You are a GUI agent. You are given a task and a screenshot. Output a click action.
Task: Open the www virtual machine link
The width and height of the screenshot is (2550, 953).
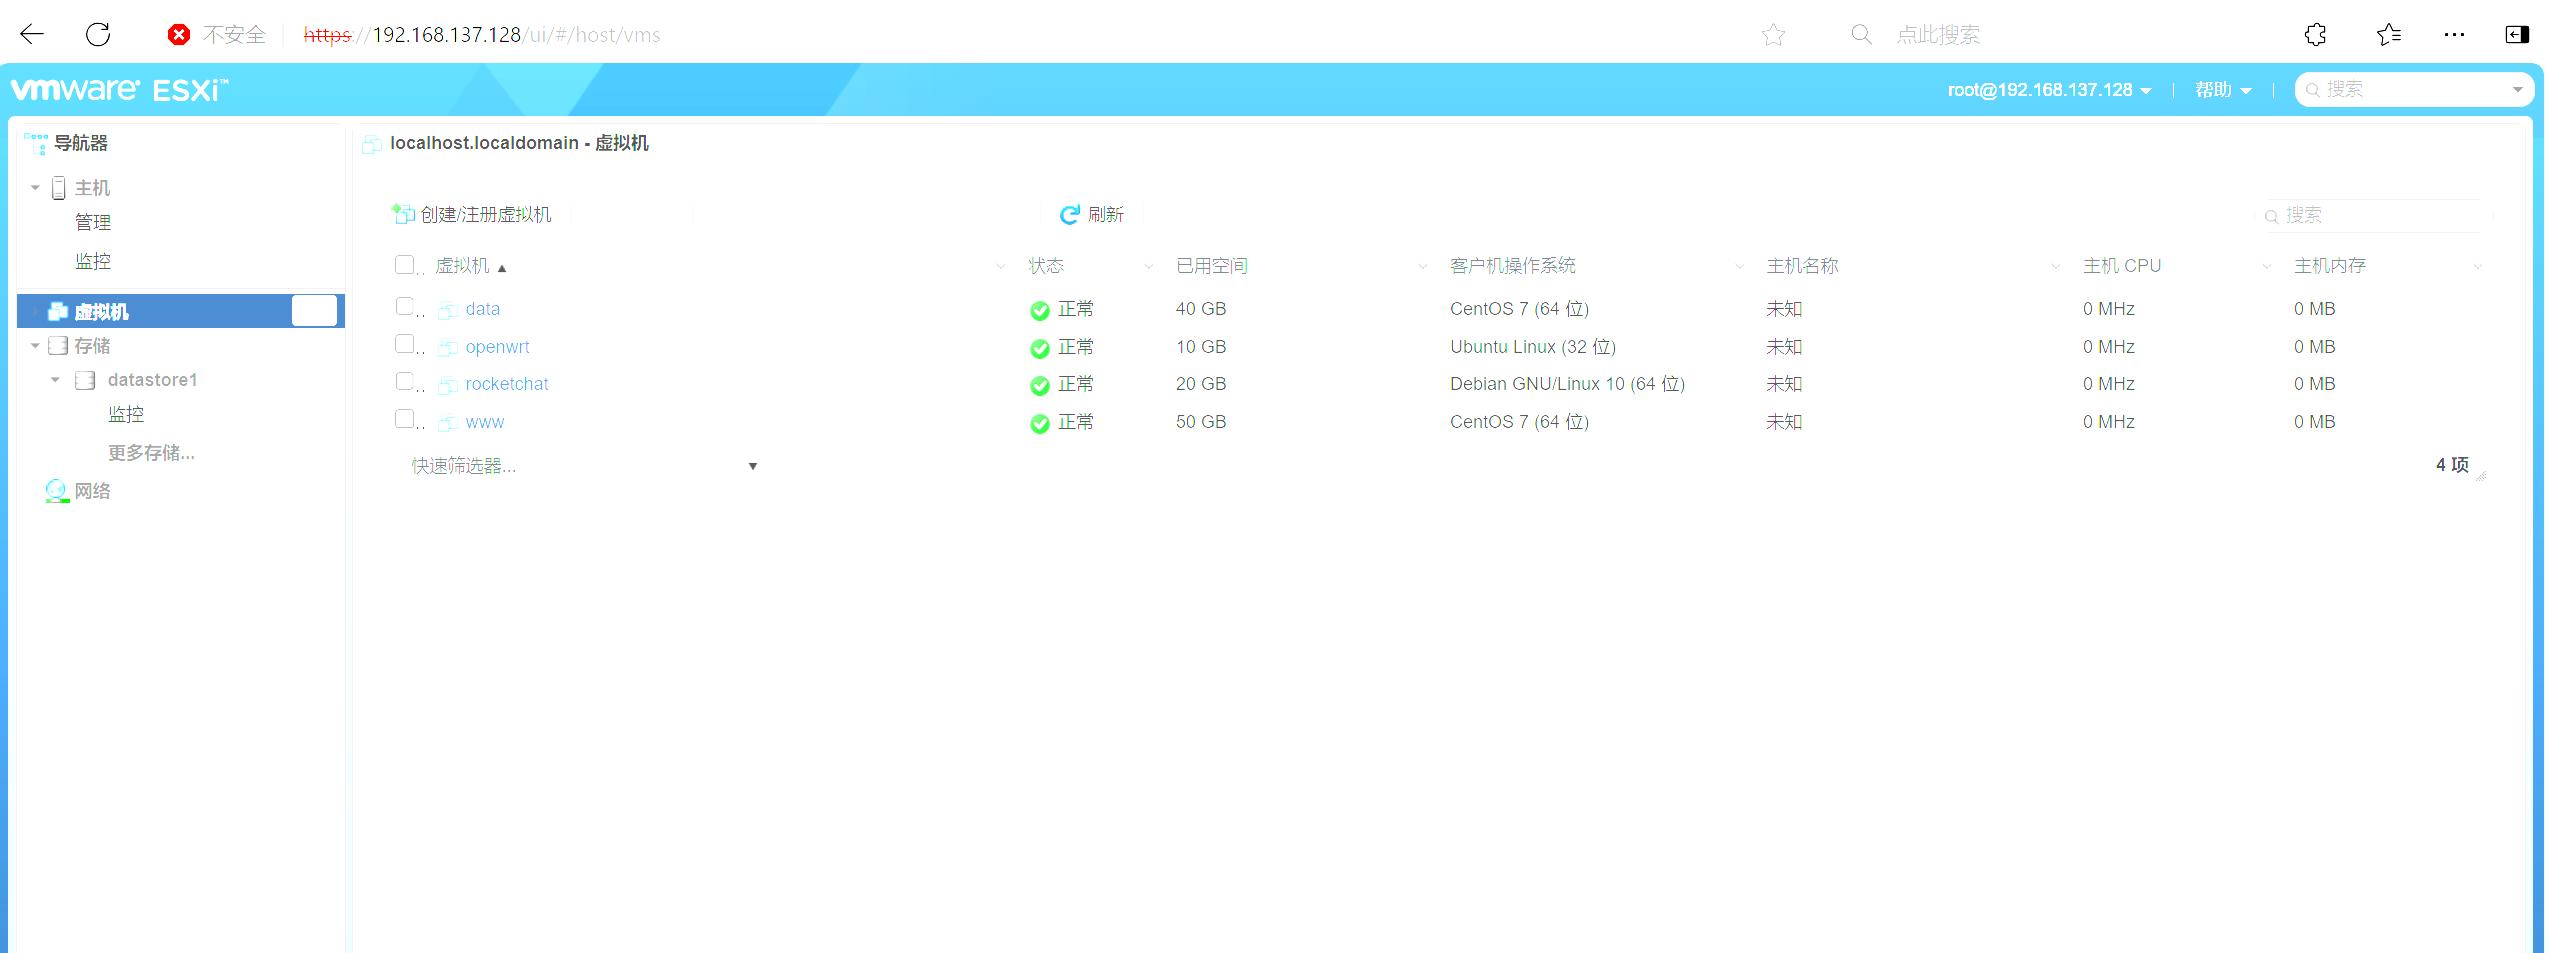click(x=484, y=422)
